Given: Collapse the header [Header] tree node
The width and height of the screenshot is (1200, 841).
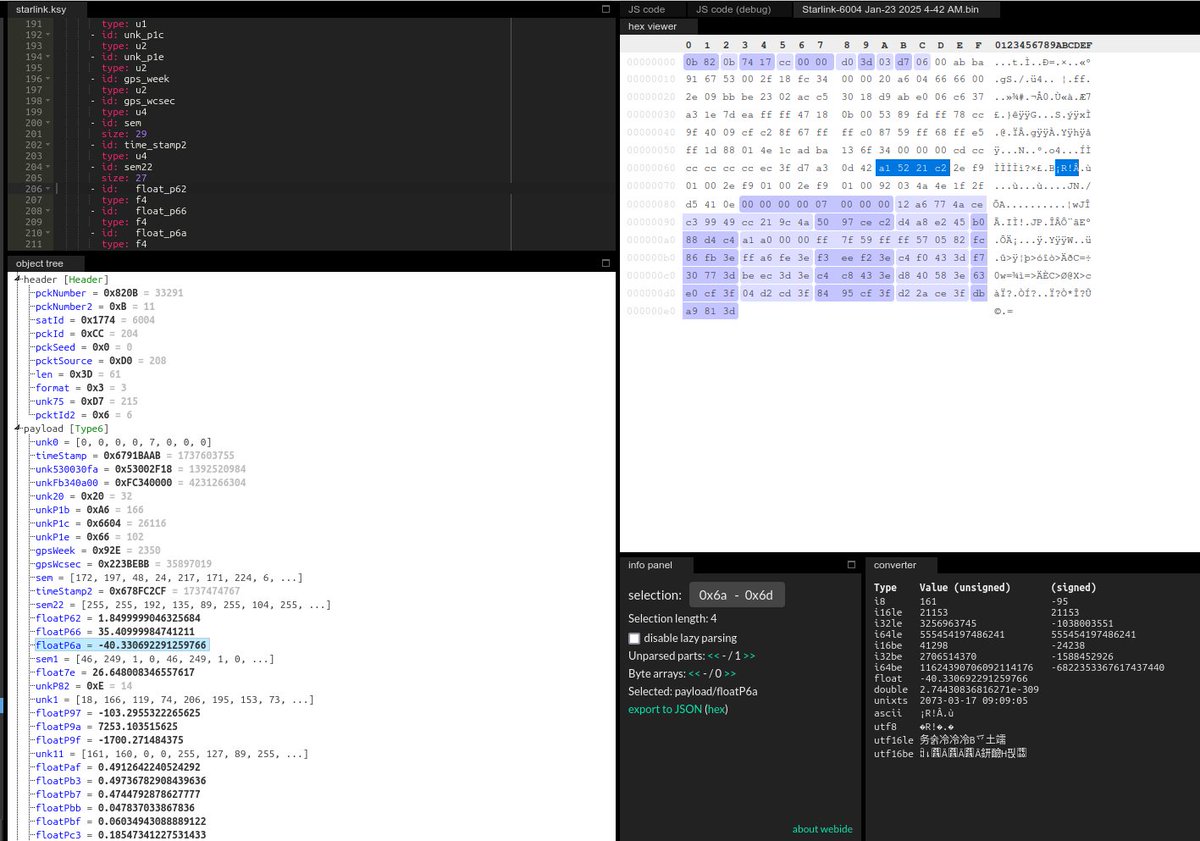Looking at the screenshot, I should [x=15, y=279].
